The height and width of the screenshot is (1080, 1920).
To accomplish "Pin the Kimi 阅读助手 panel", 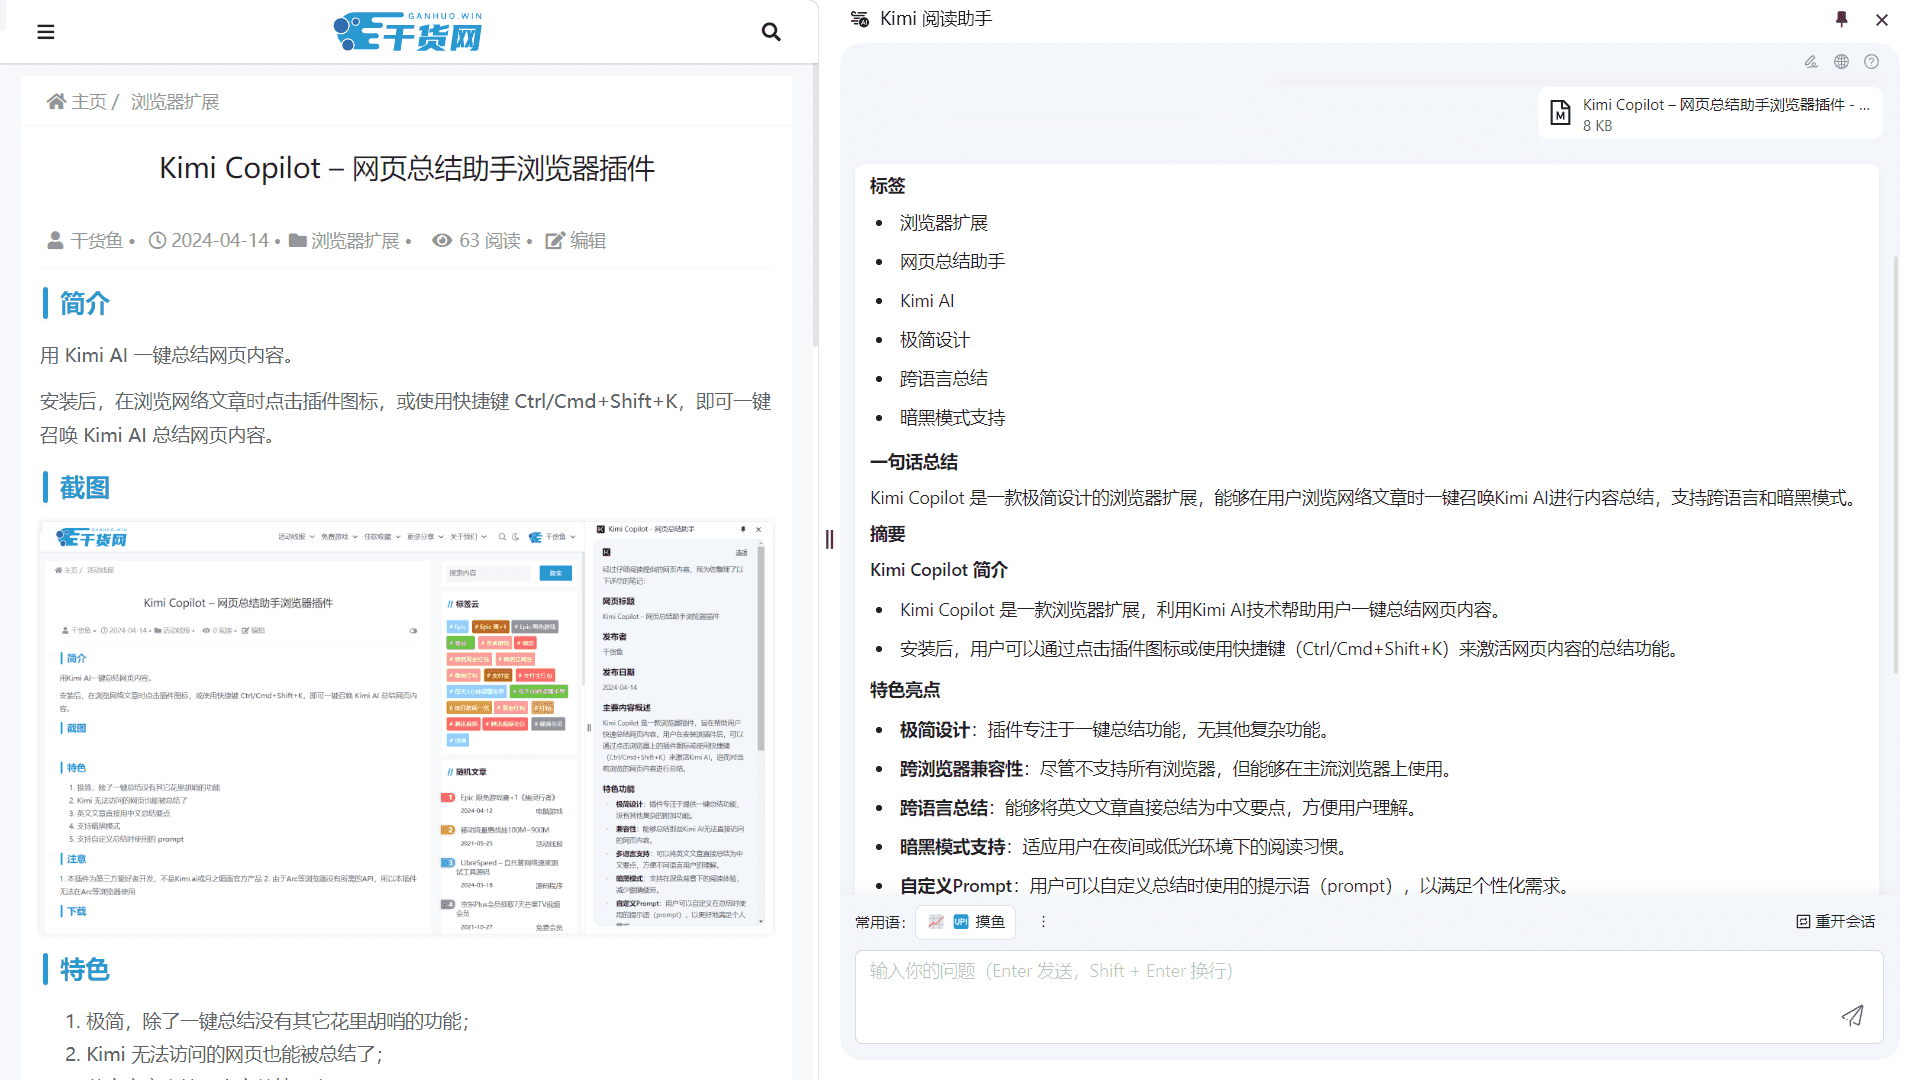I will click(x=1842, y=19).
